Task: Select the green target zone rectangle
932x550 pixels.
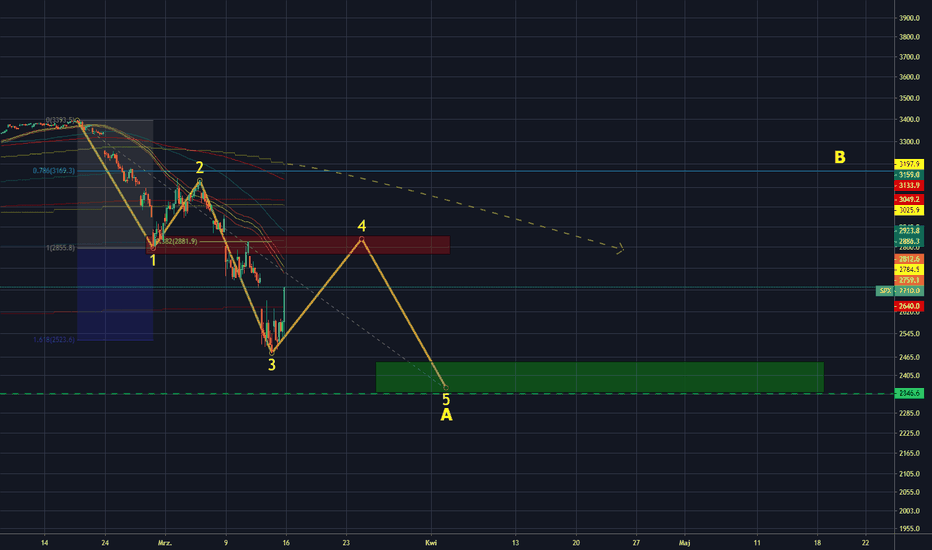Action: click(x=600, y=377)
